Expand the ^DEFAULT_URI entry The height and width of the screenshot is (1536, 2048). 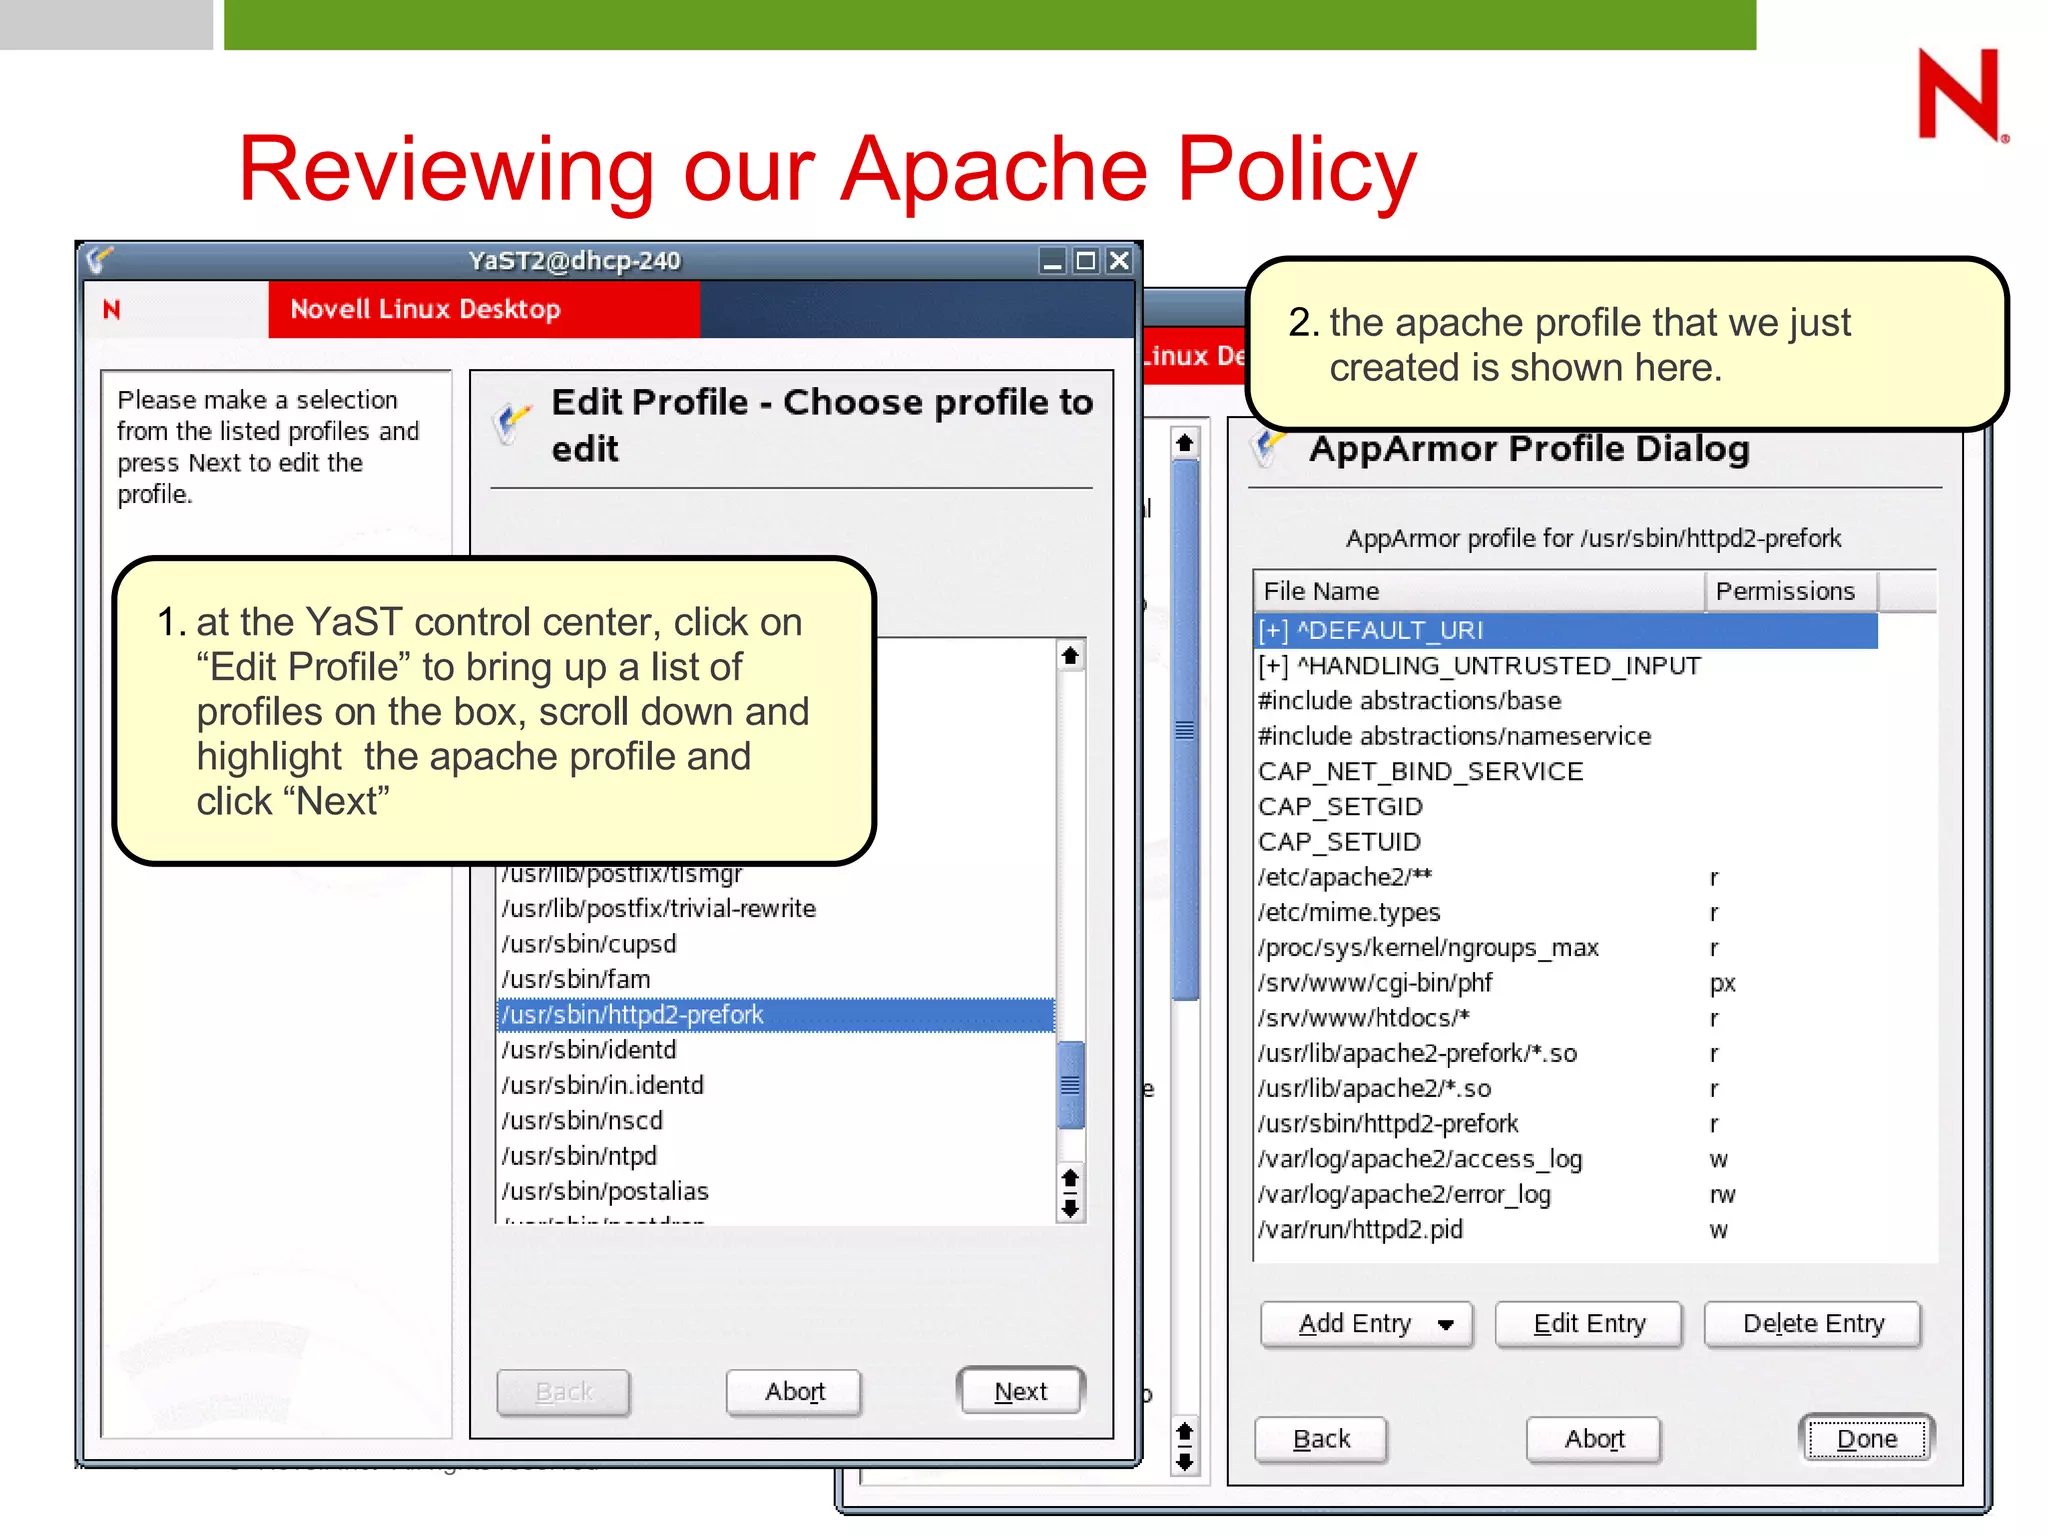tap(1273, 631)
